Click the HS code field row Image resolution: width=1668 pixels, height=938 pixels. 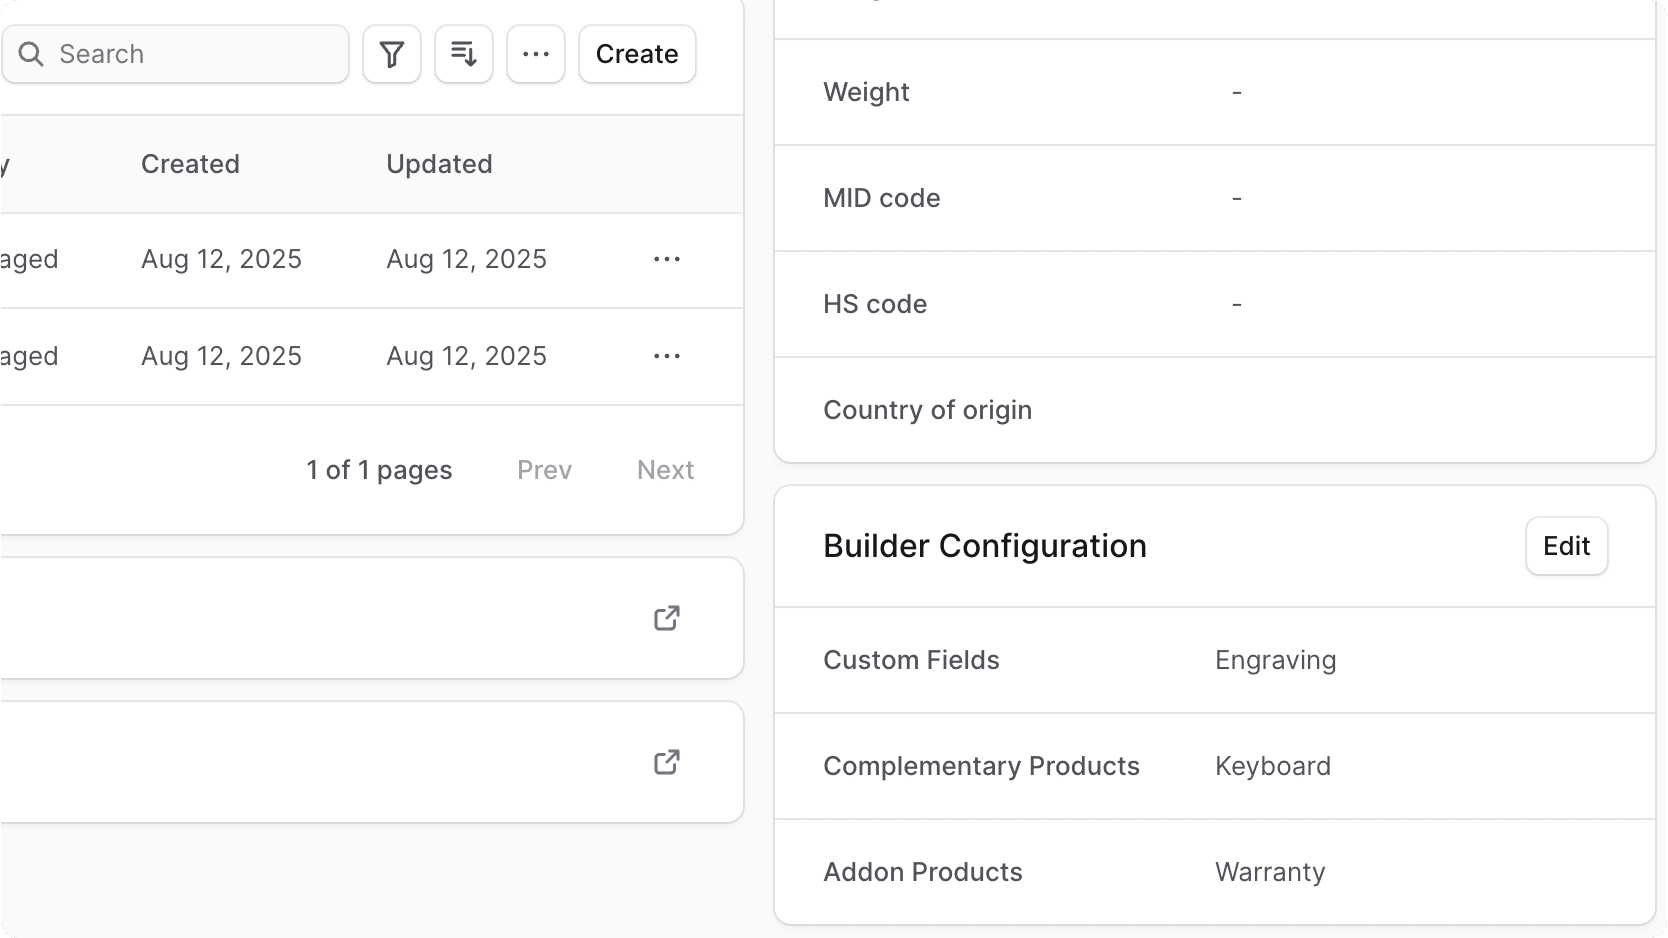[874, 304]
